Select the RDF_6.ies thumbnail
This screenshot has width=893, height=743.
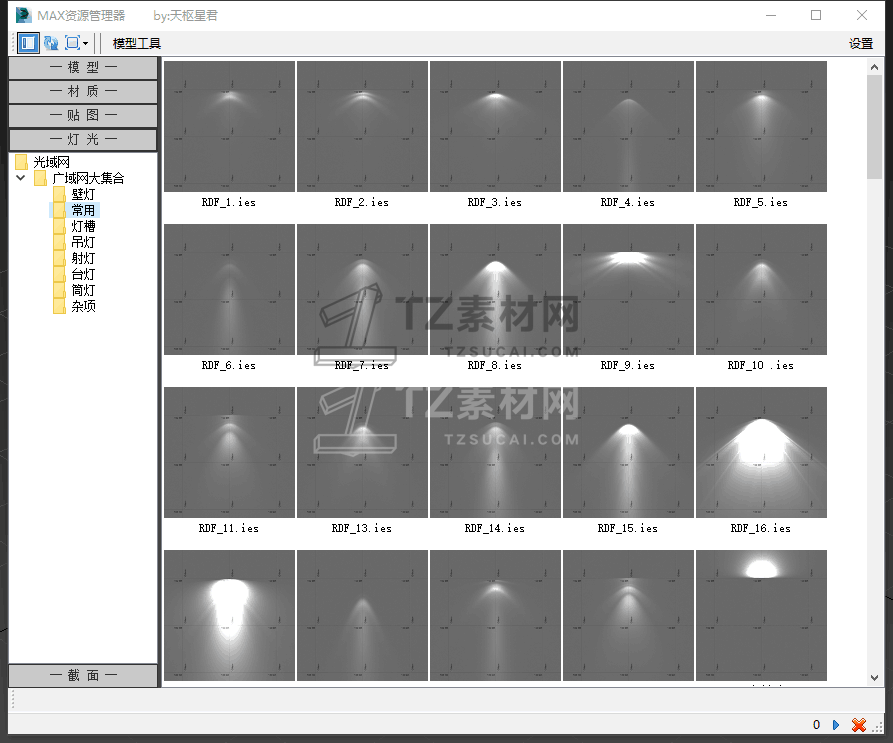pos(230,289)
